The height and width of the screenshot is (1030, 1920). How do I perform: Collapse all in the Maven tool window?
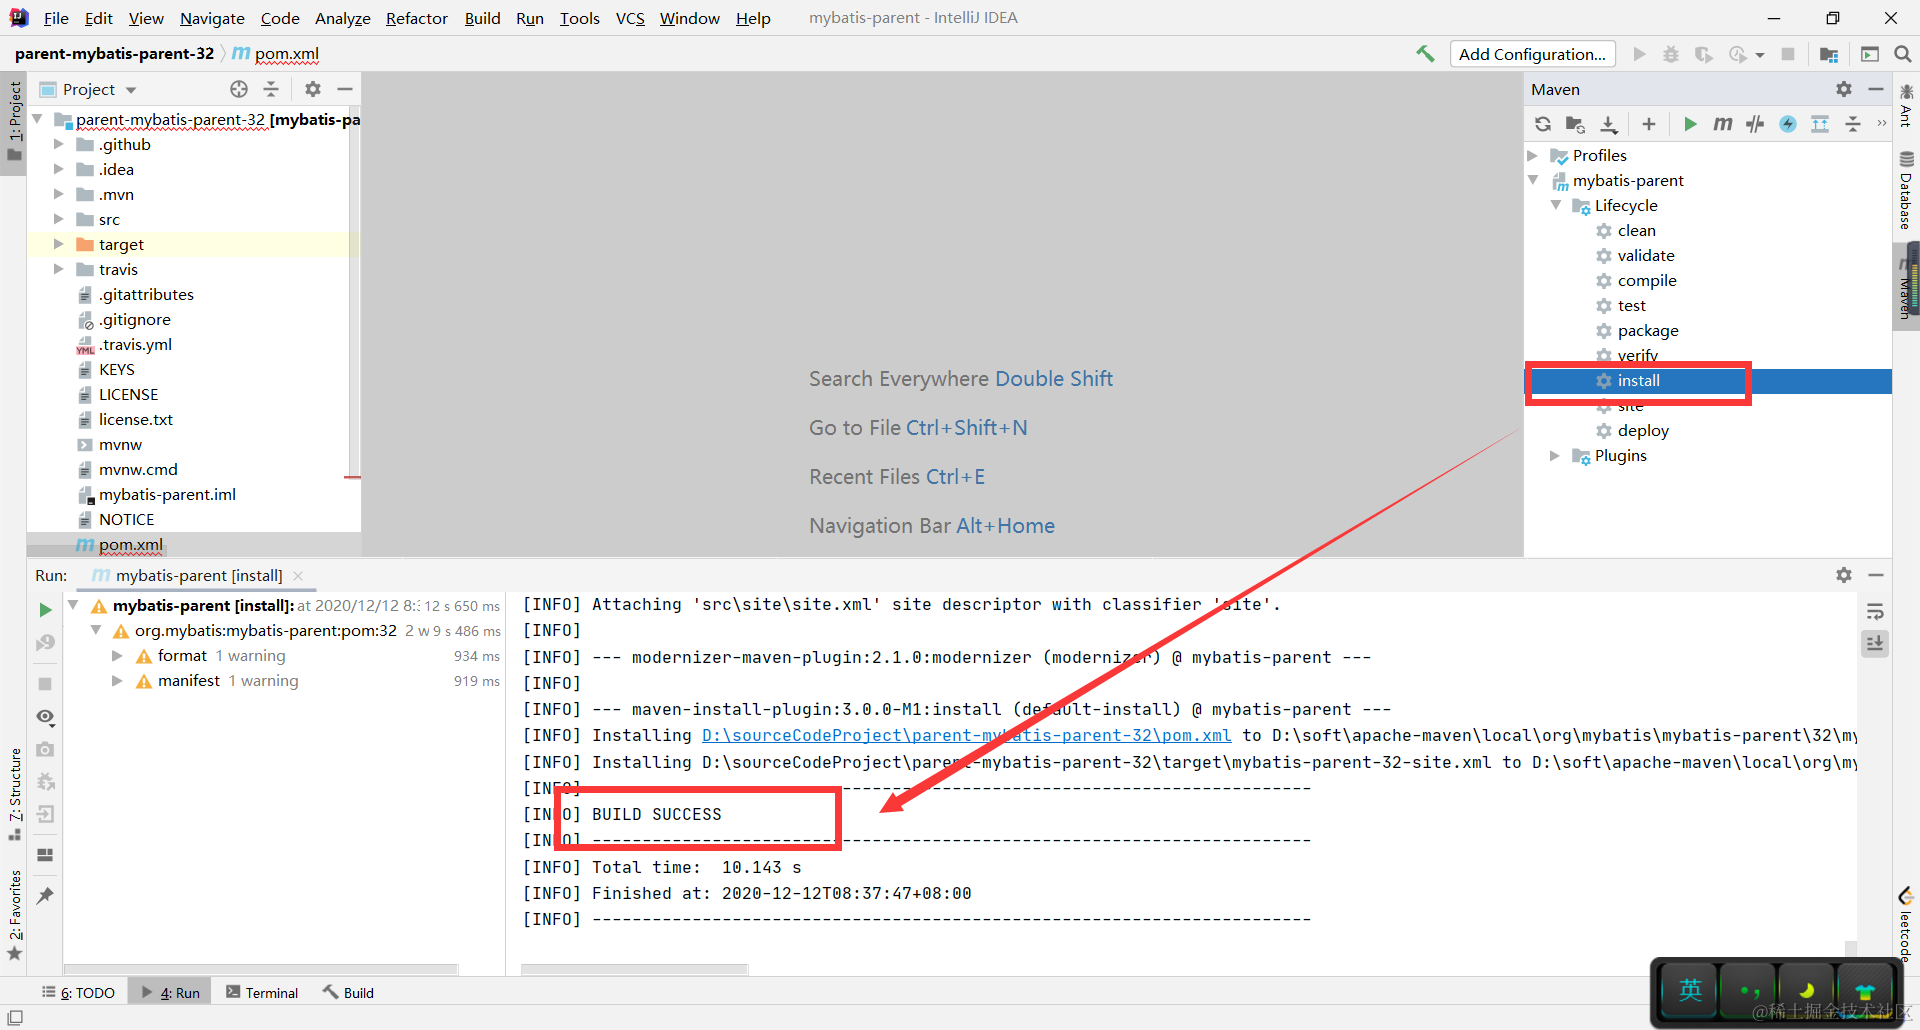coord(1853,124)
